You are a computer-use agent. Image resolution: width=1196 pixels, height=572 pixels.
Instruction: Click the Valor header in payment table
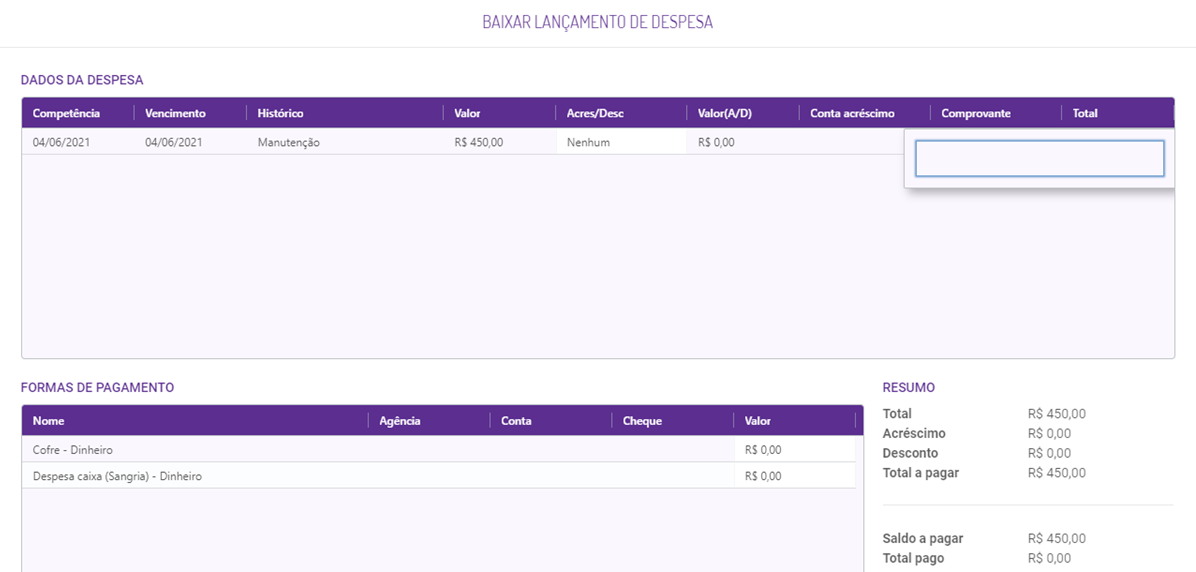point(757,421)
